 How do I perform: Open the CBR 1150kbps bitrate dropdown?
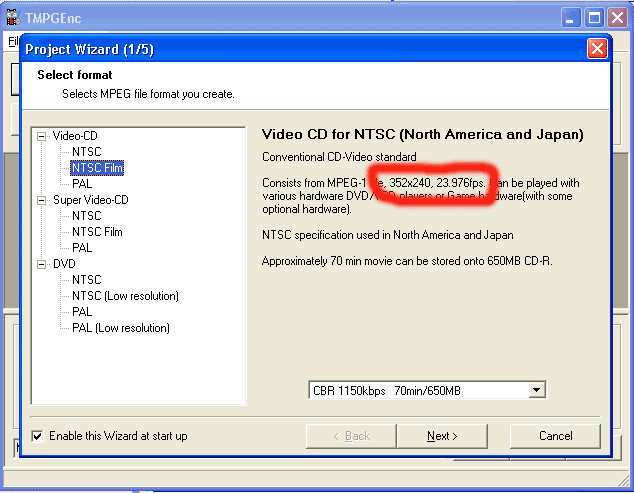(536, 390)
